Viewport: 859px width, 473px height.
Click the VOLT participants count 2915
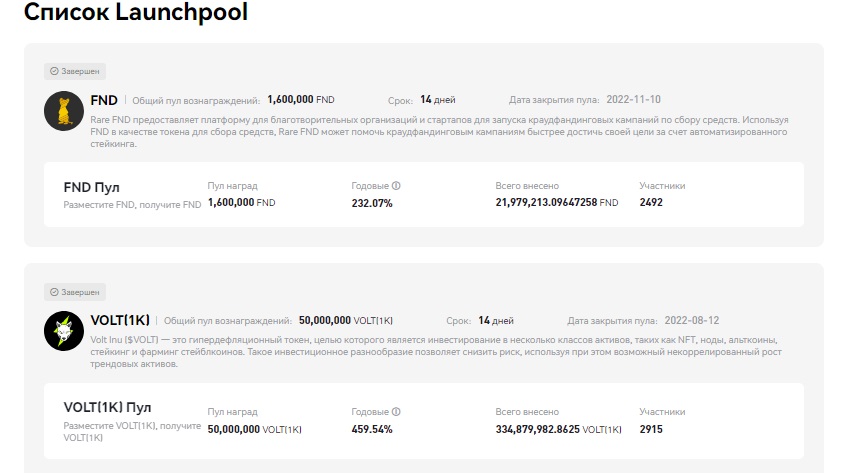pos(651,429)
